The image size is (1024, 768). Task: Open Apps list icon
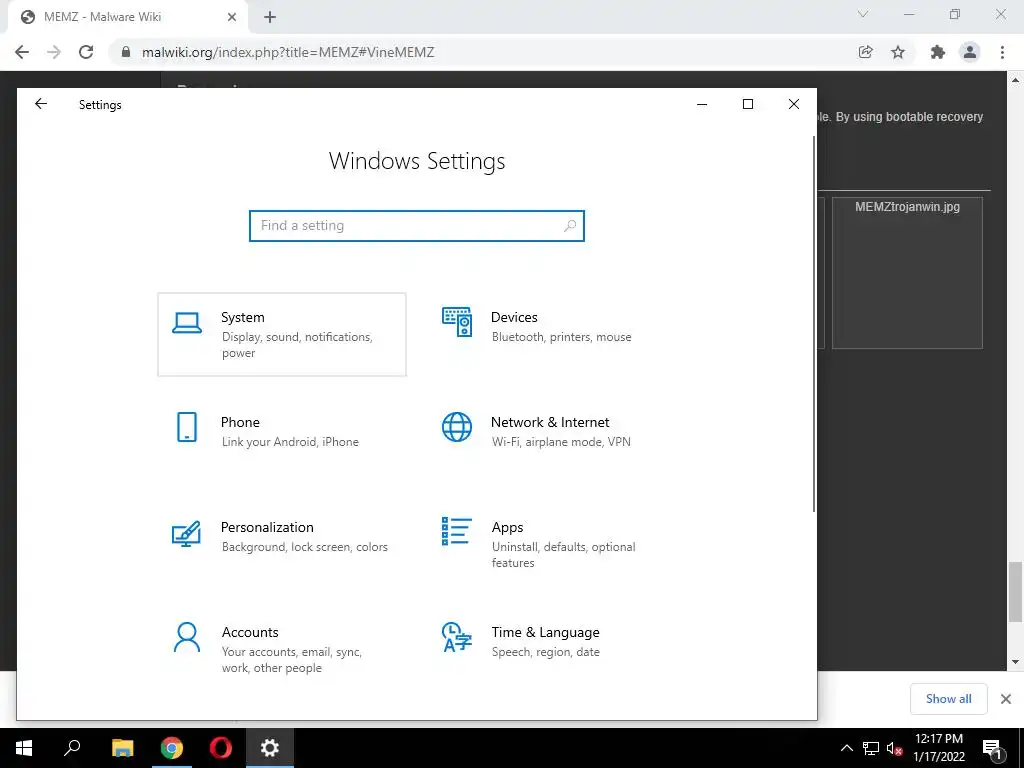[x=456, y=531]
